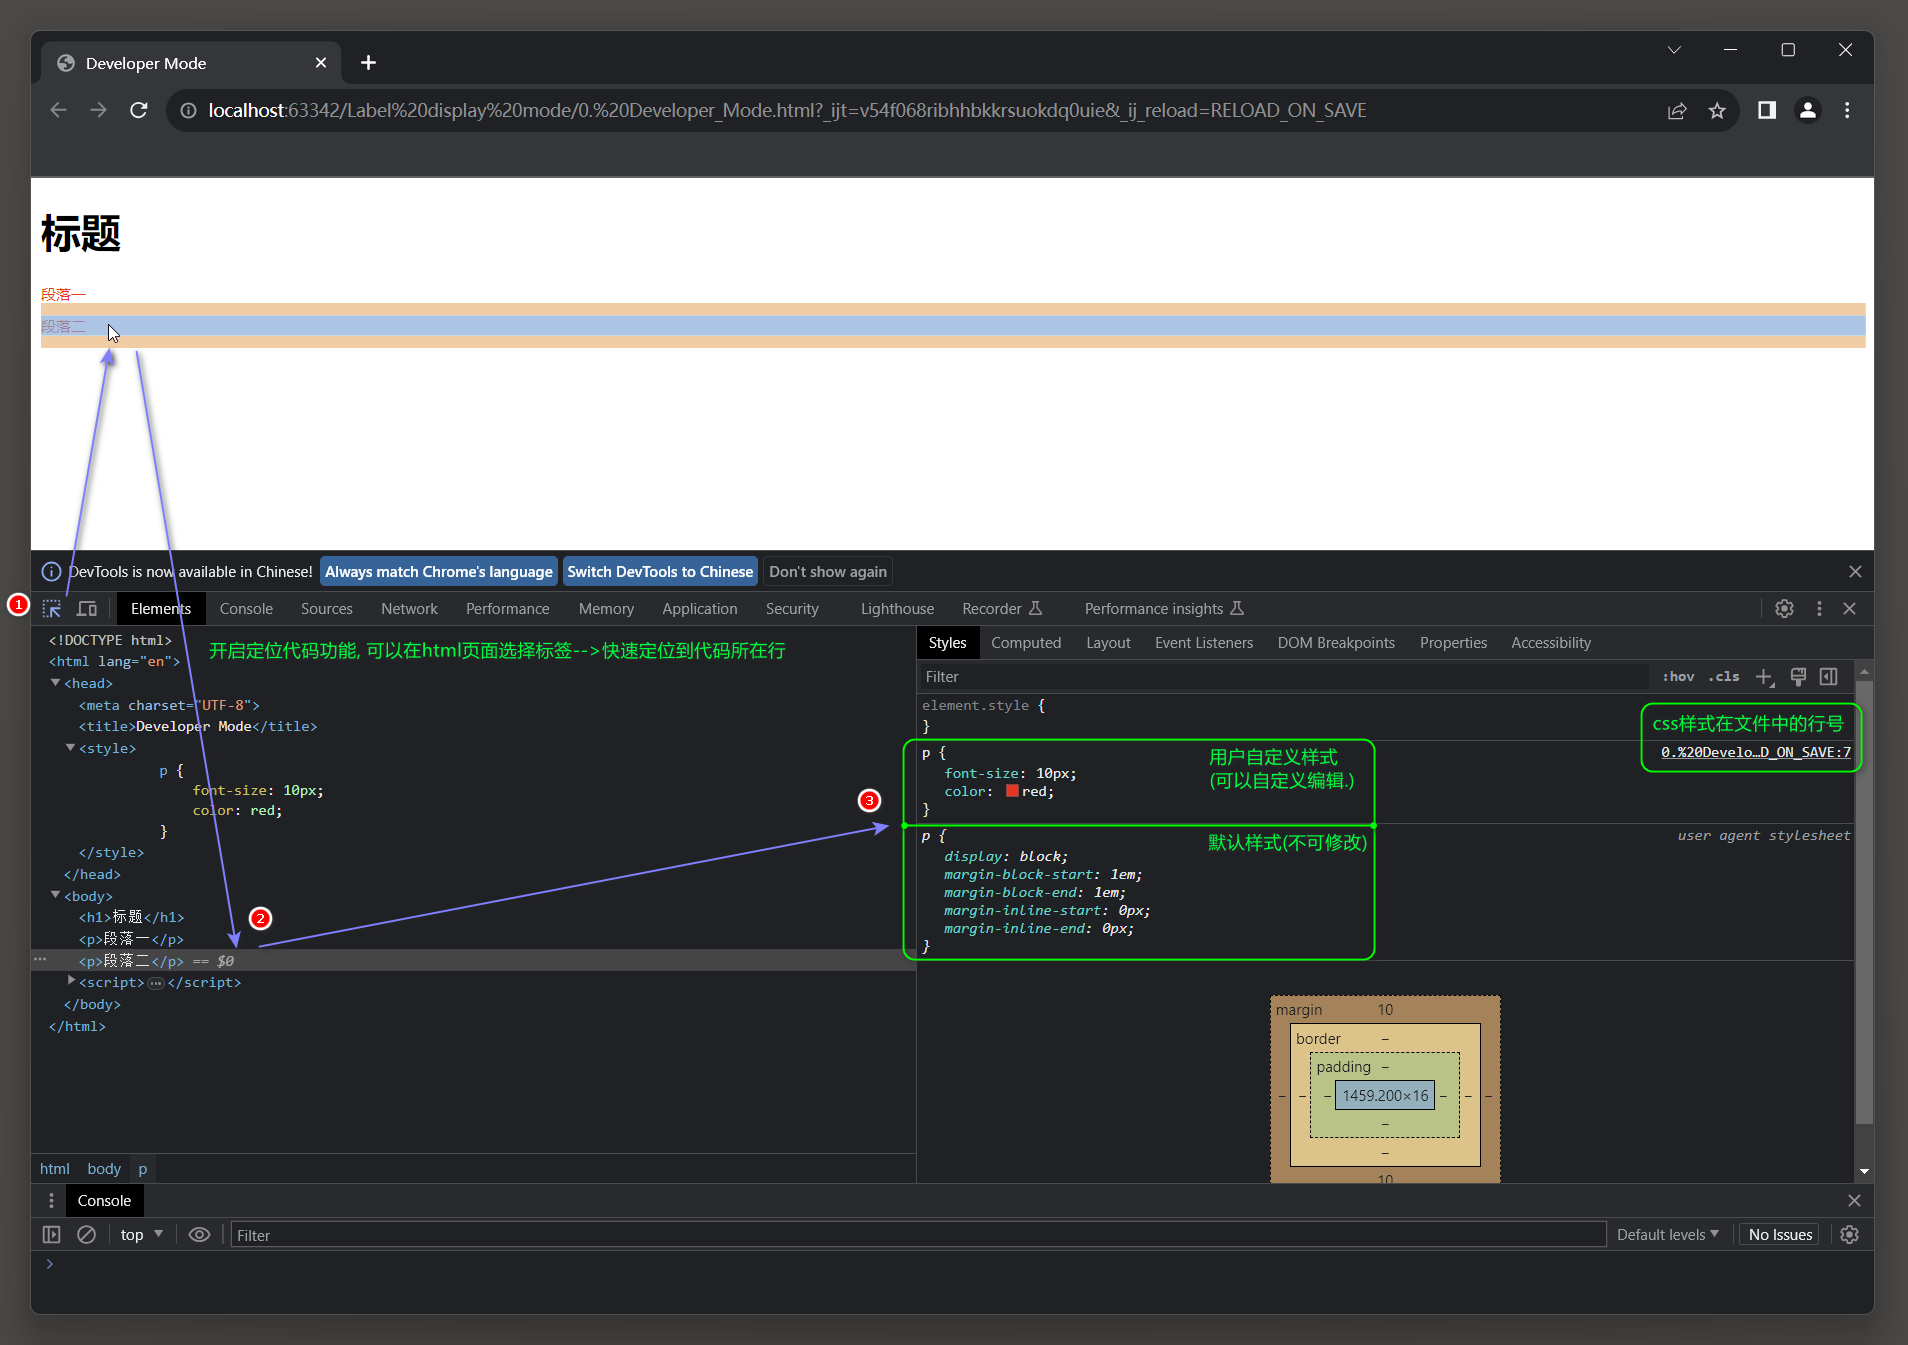The image size is (1908, 1345).
Task: Open the stylesheet source link ending SAVE:7
Action: coord(1756,752)
